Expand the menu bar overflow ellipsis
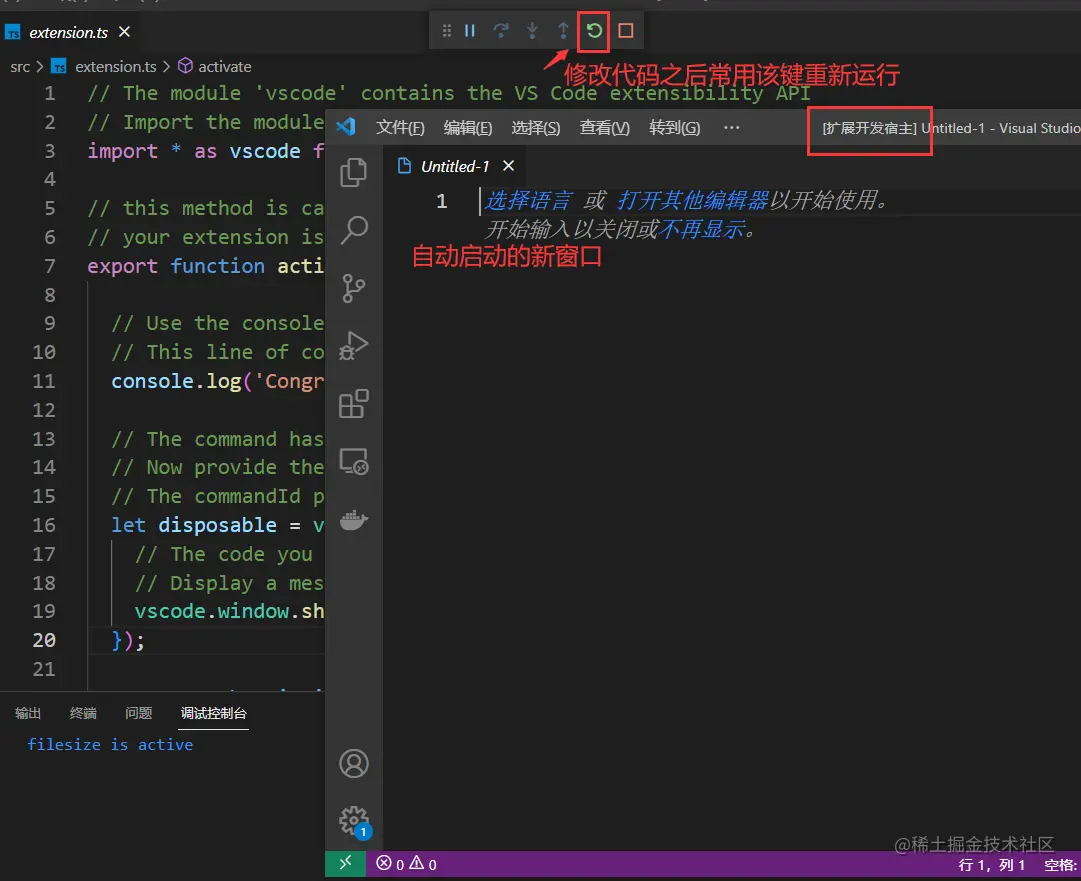 tap(732, 128)
